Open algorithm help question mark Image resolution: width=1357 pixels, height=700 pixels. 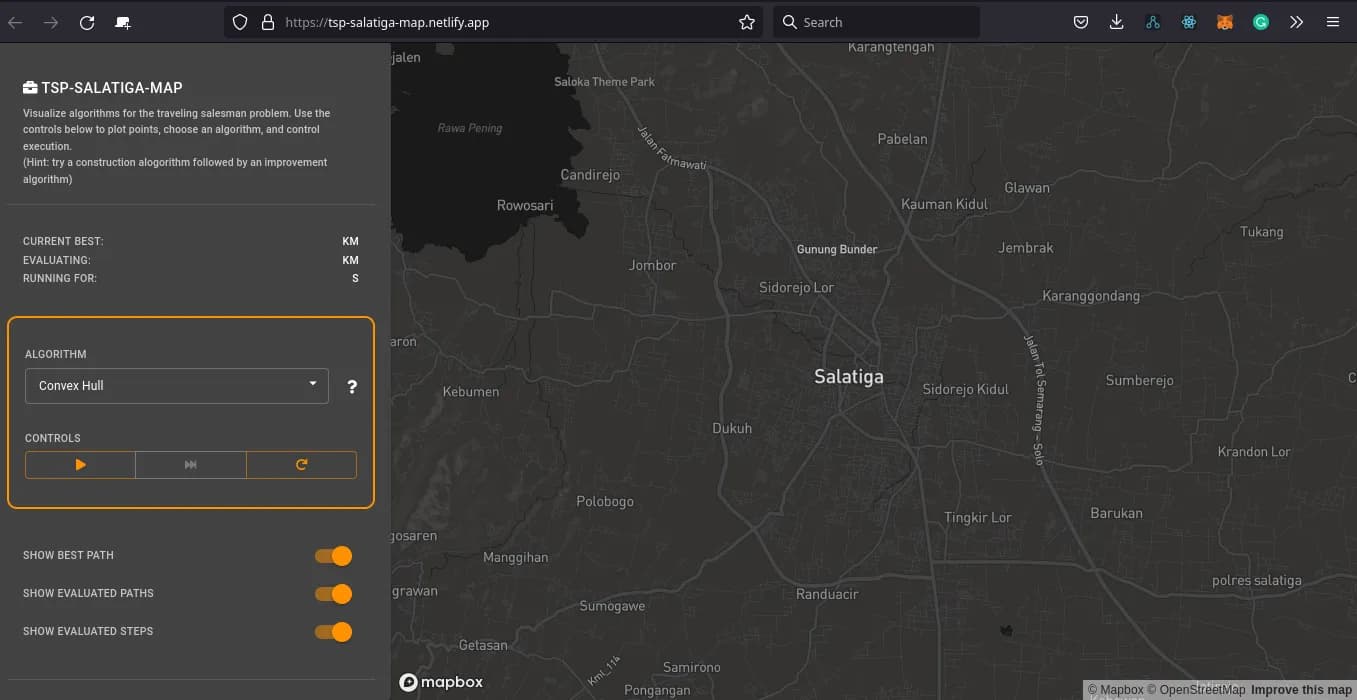pyautogui.click(x=352, y=387)
